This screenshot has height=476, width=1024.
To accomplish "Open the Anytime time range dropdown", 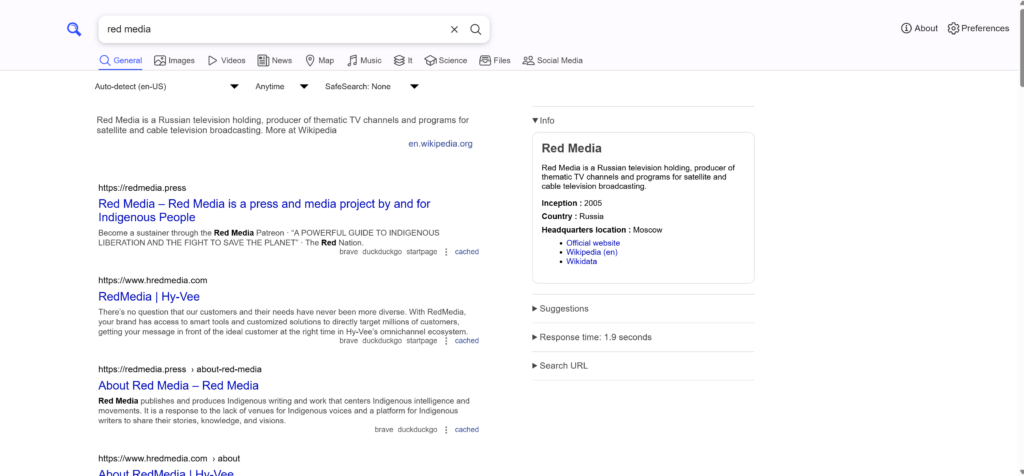I will [x=281, y=86].
